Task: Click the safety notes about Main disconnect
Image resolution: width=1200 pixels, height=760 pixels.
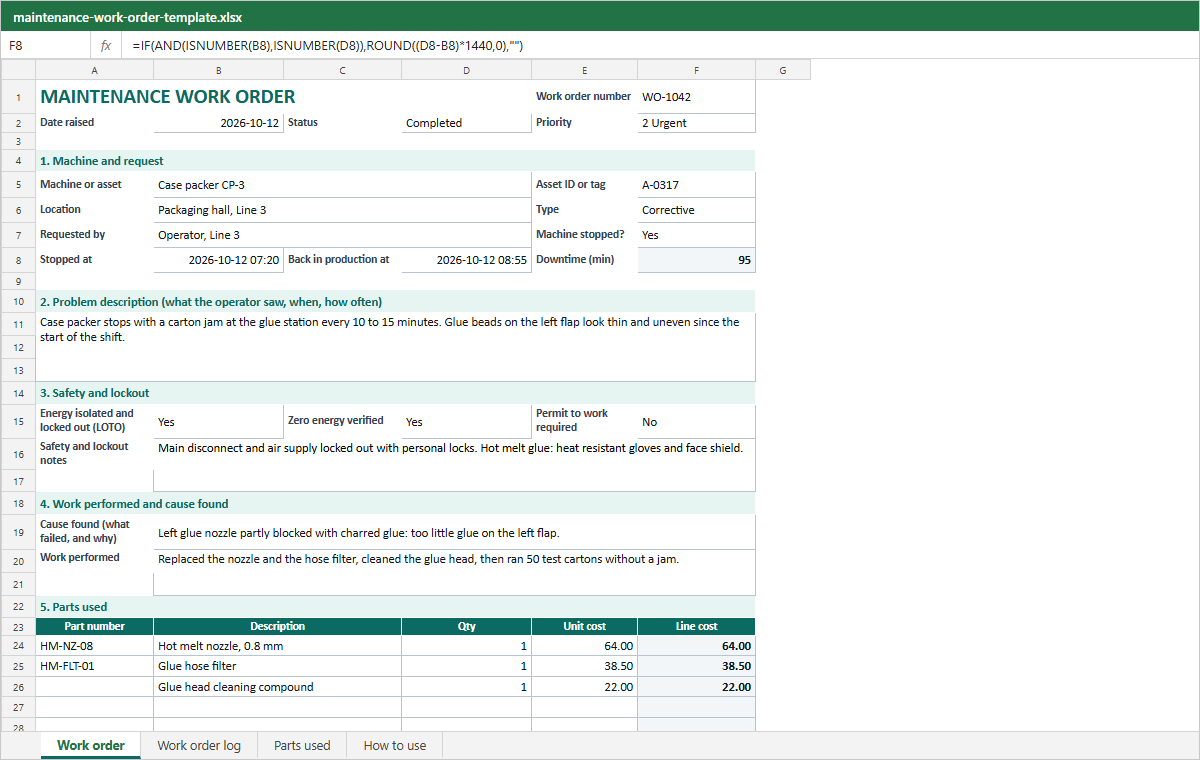Action: (x=455, y=465)
